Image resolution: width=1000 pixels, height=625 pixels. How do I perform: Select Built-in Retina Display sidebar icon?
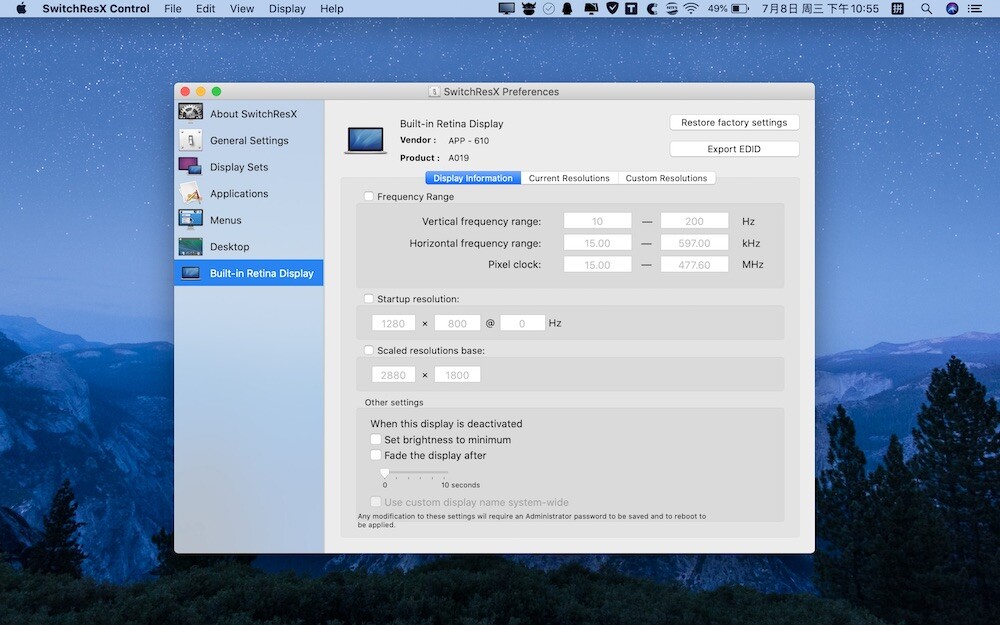coord(190,273)
